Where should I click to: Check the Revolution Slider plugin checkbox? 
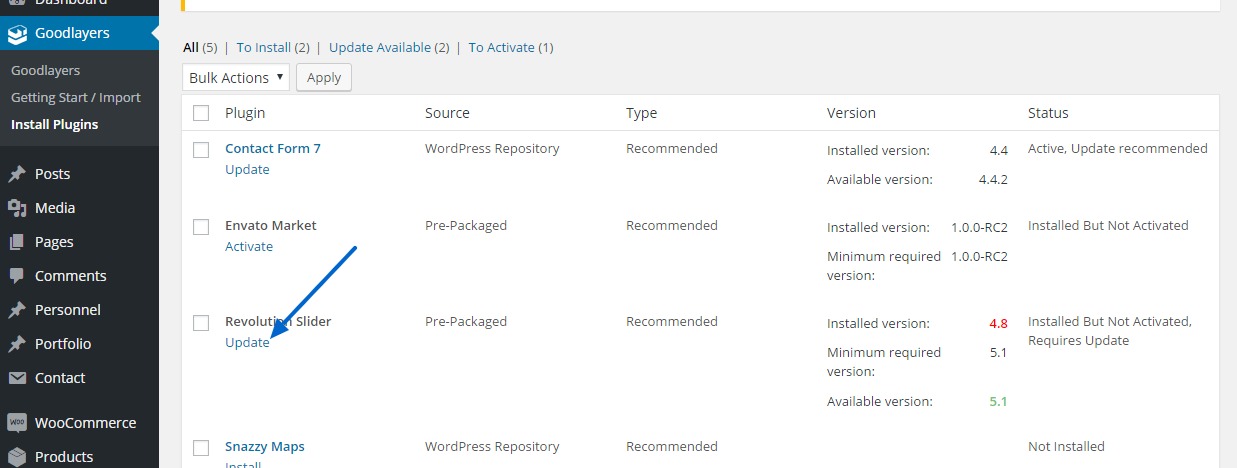pyautogui.click(x=201, y=323)
